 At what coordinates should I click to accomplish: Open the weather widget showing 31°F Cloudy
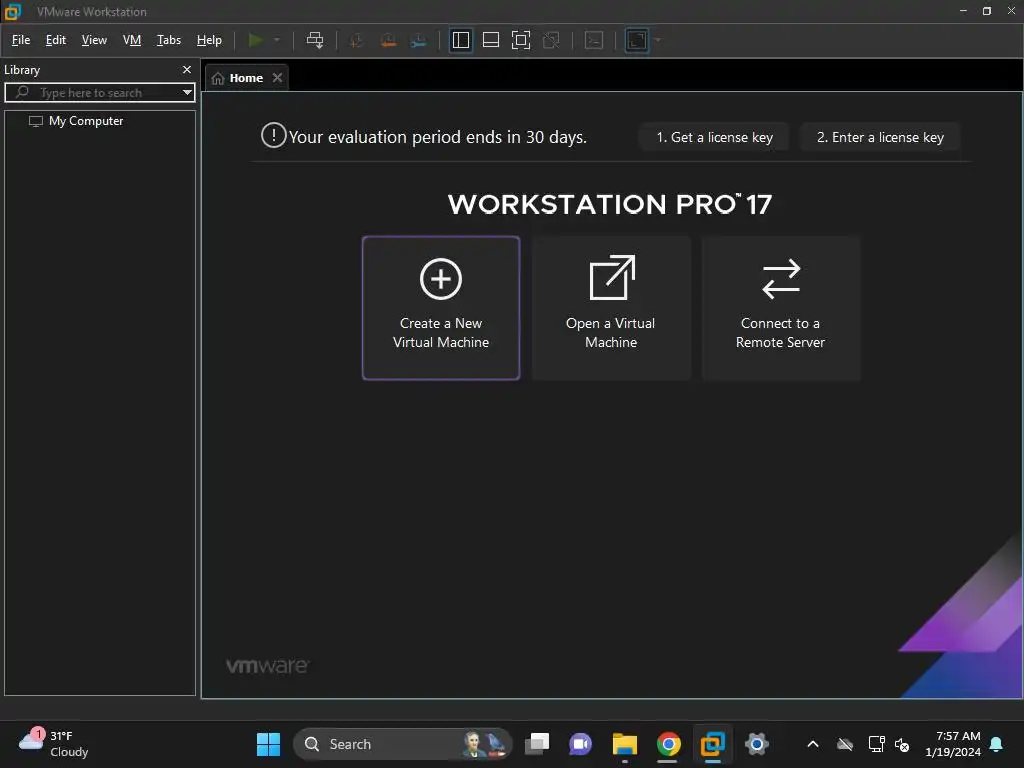(54, 744)
